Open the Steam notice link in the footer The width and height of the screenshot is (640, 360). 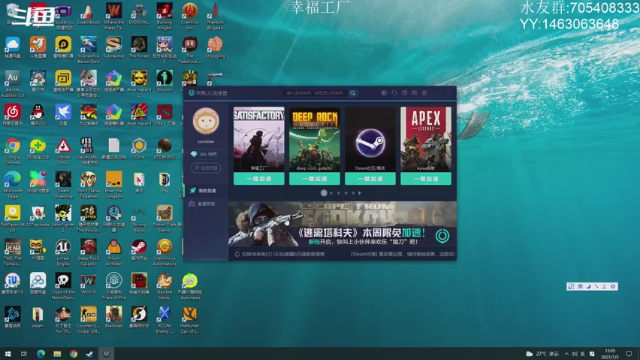(x=402, y=254)
